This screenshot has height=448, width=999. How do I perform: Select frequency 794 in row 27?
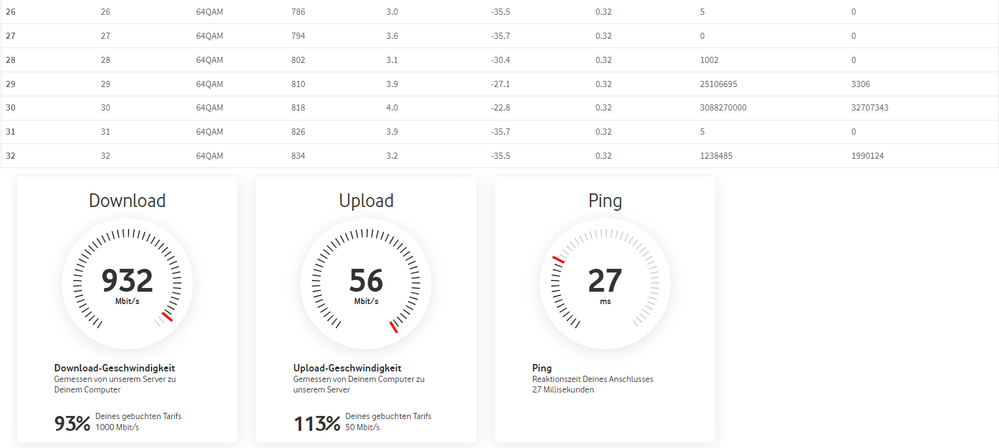[298, 36]
